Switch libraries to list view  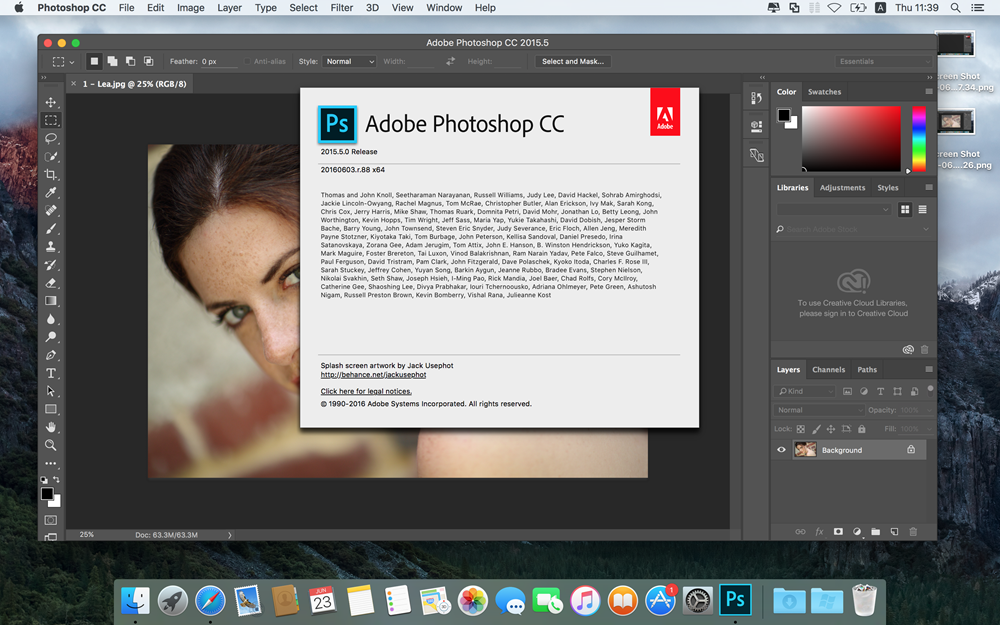pos(922,209)
